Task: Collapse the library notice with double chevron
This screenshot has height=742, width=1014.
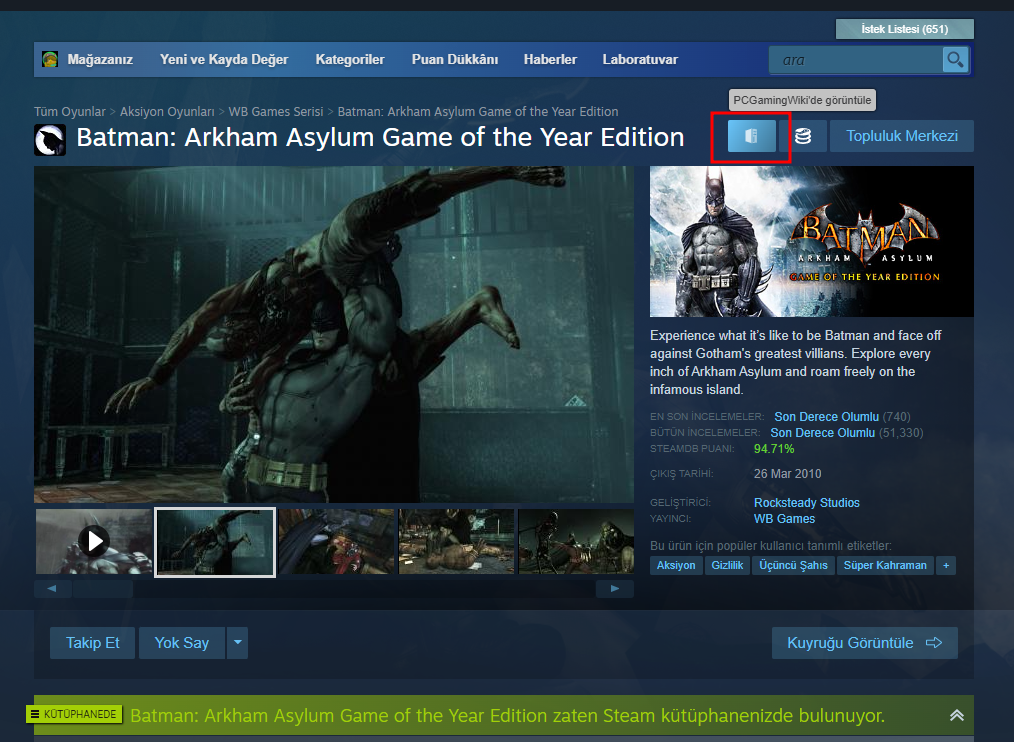Action: tap(956, 715)
